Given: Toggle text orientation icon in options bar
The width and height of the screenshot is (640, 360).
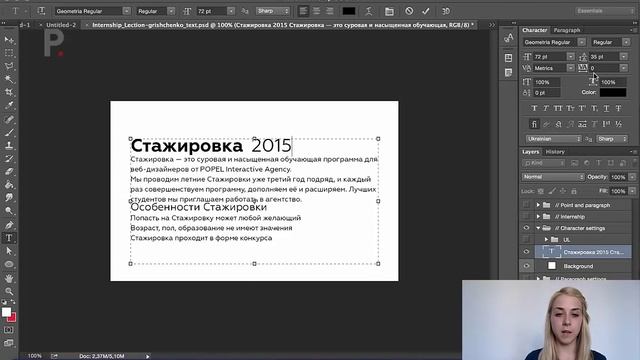Looking at the screenshot, I should click(x=41, y=11).
